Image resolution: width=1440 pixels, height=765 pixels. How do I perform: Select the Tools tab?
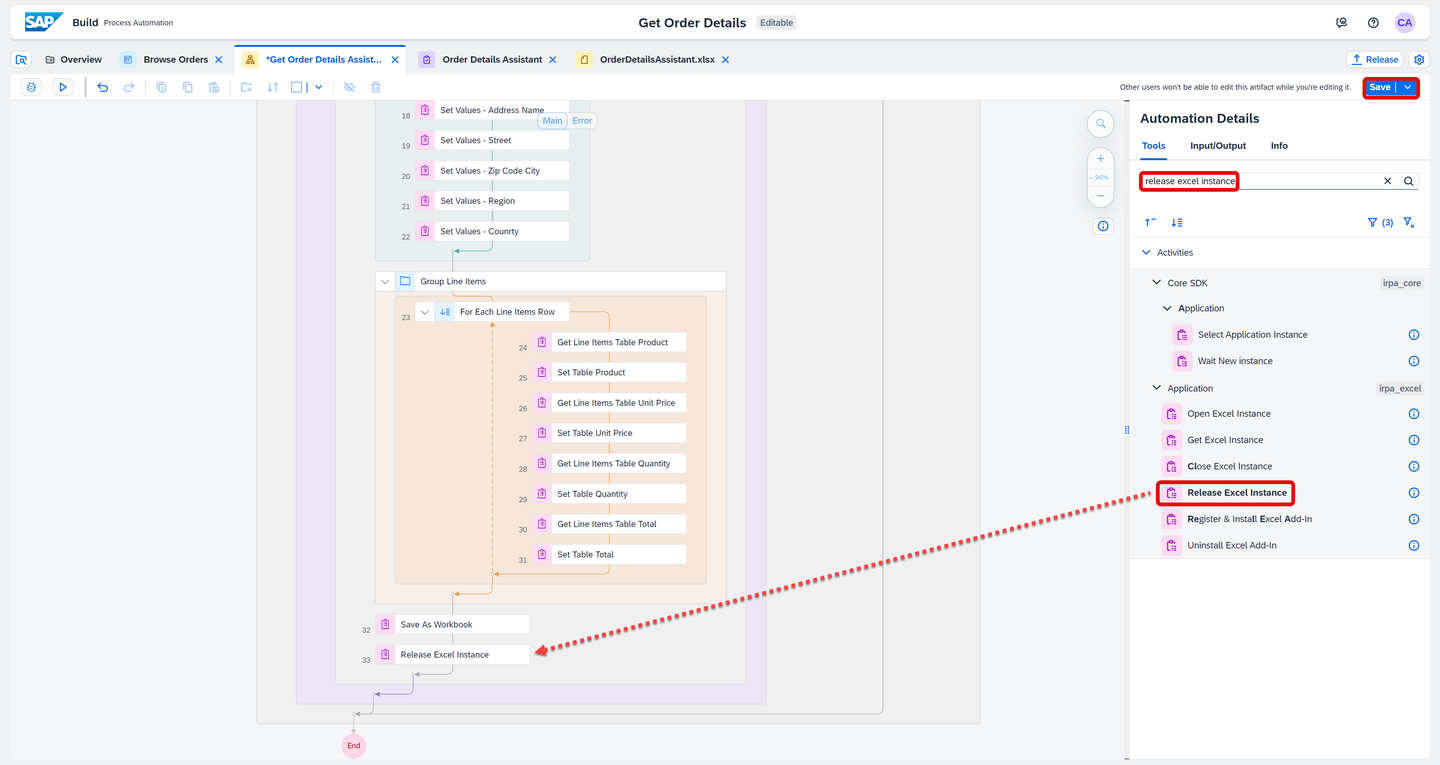coord(1153,146)
